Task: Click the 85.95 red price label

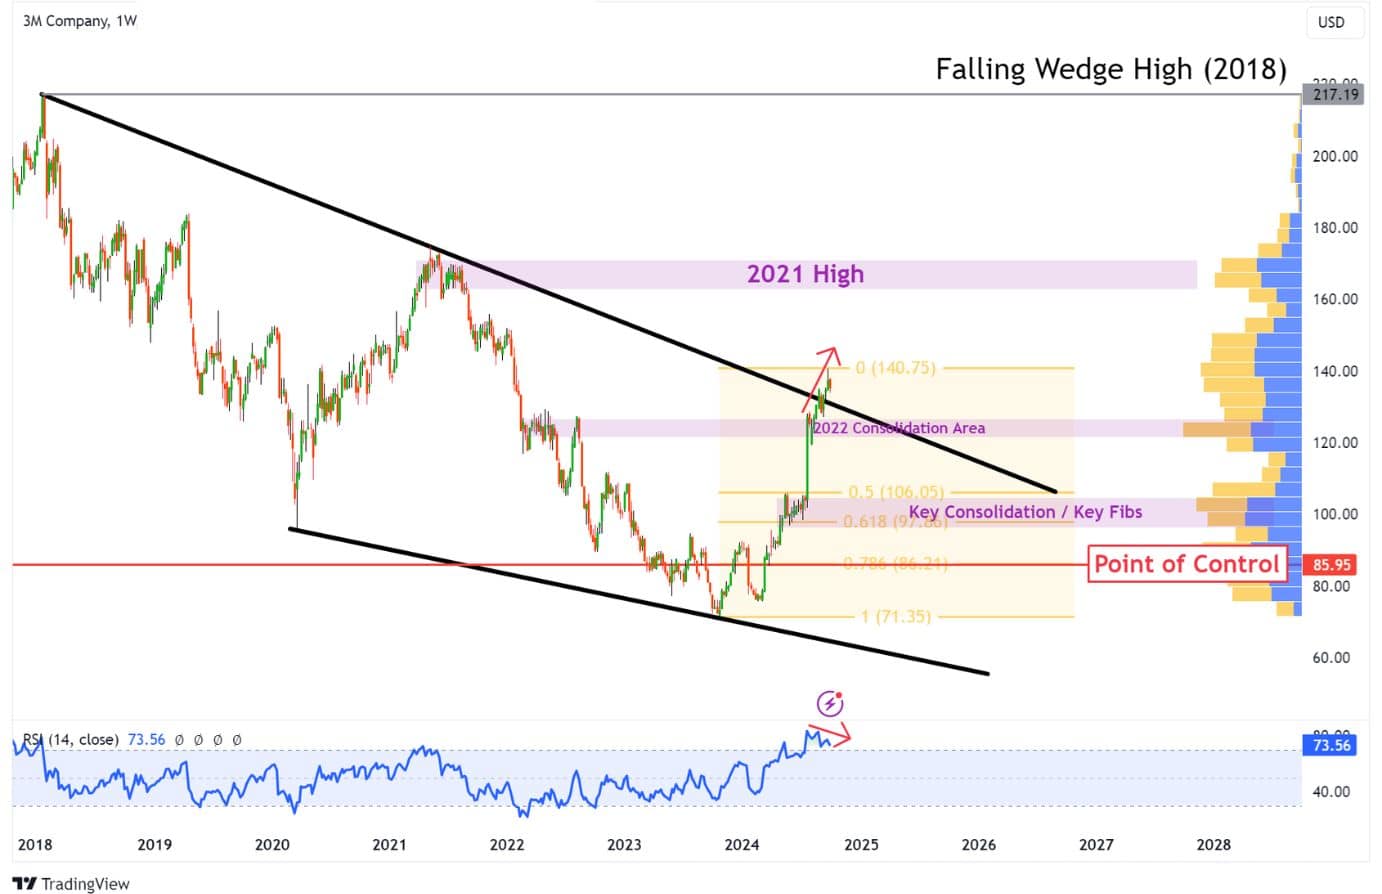Action: point(1331,564)
